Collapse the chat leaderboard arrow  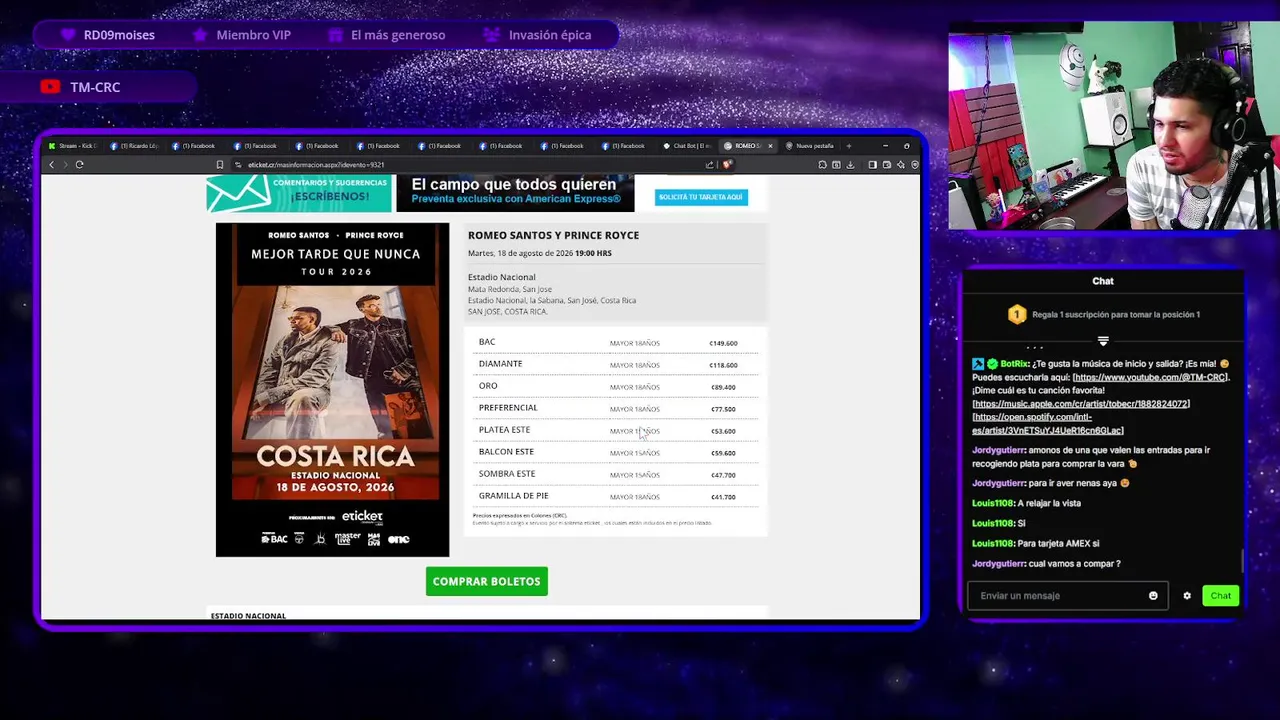pyautogui.click(x=1103, y=341)
